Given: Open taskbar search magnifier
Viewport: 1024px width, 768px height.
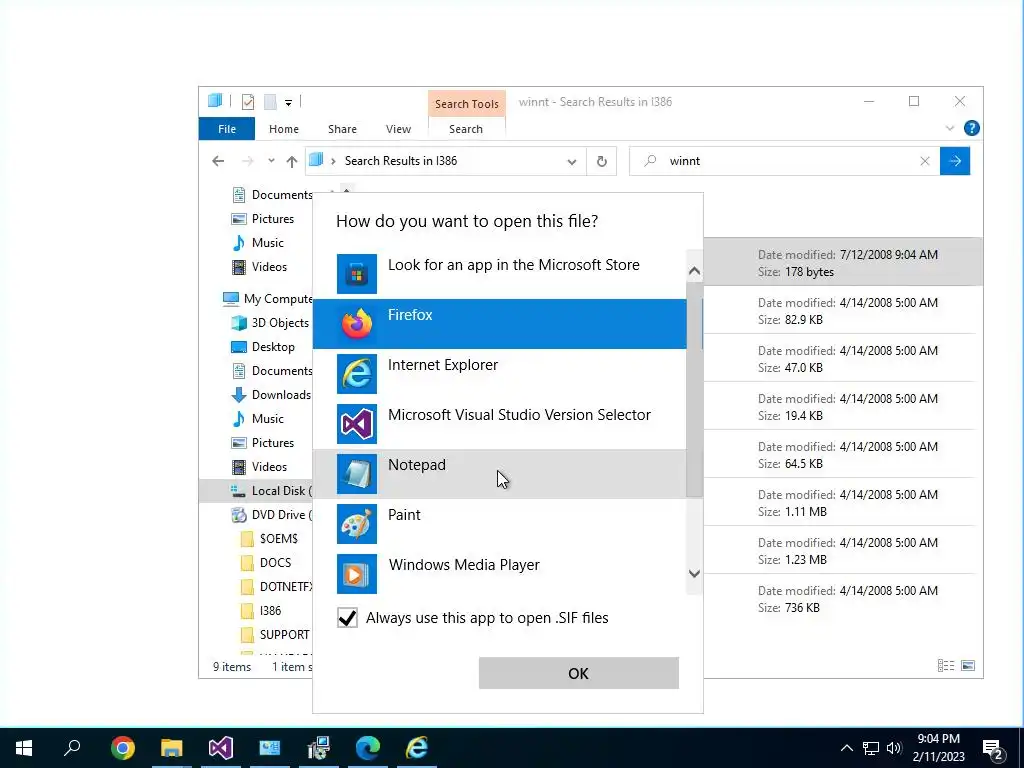Looking at the screenshot, I should 72,748.
